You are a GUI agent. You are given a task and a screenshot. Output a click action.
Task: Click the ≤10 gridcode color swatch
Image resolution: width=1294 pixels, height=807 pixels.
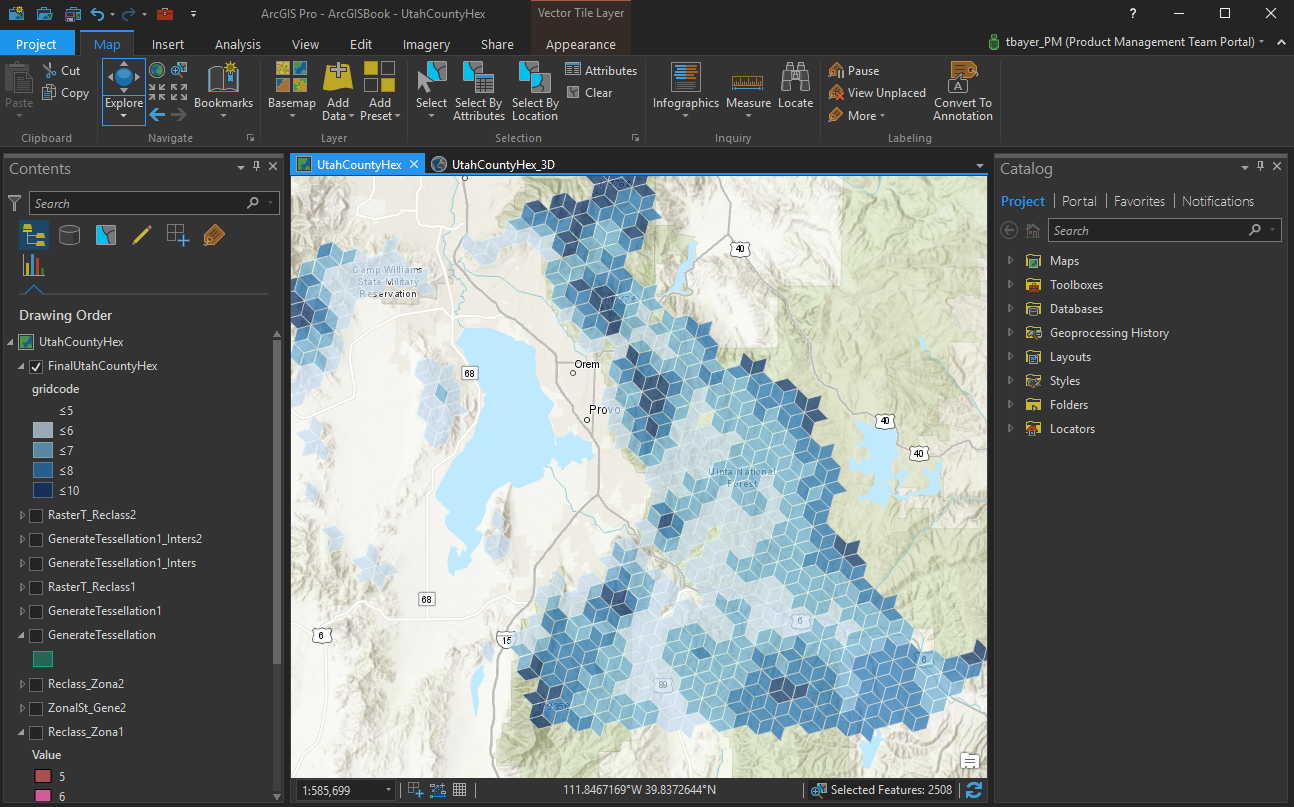[43, 490]
